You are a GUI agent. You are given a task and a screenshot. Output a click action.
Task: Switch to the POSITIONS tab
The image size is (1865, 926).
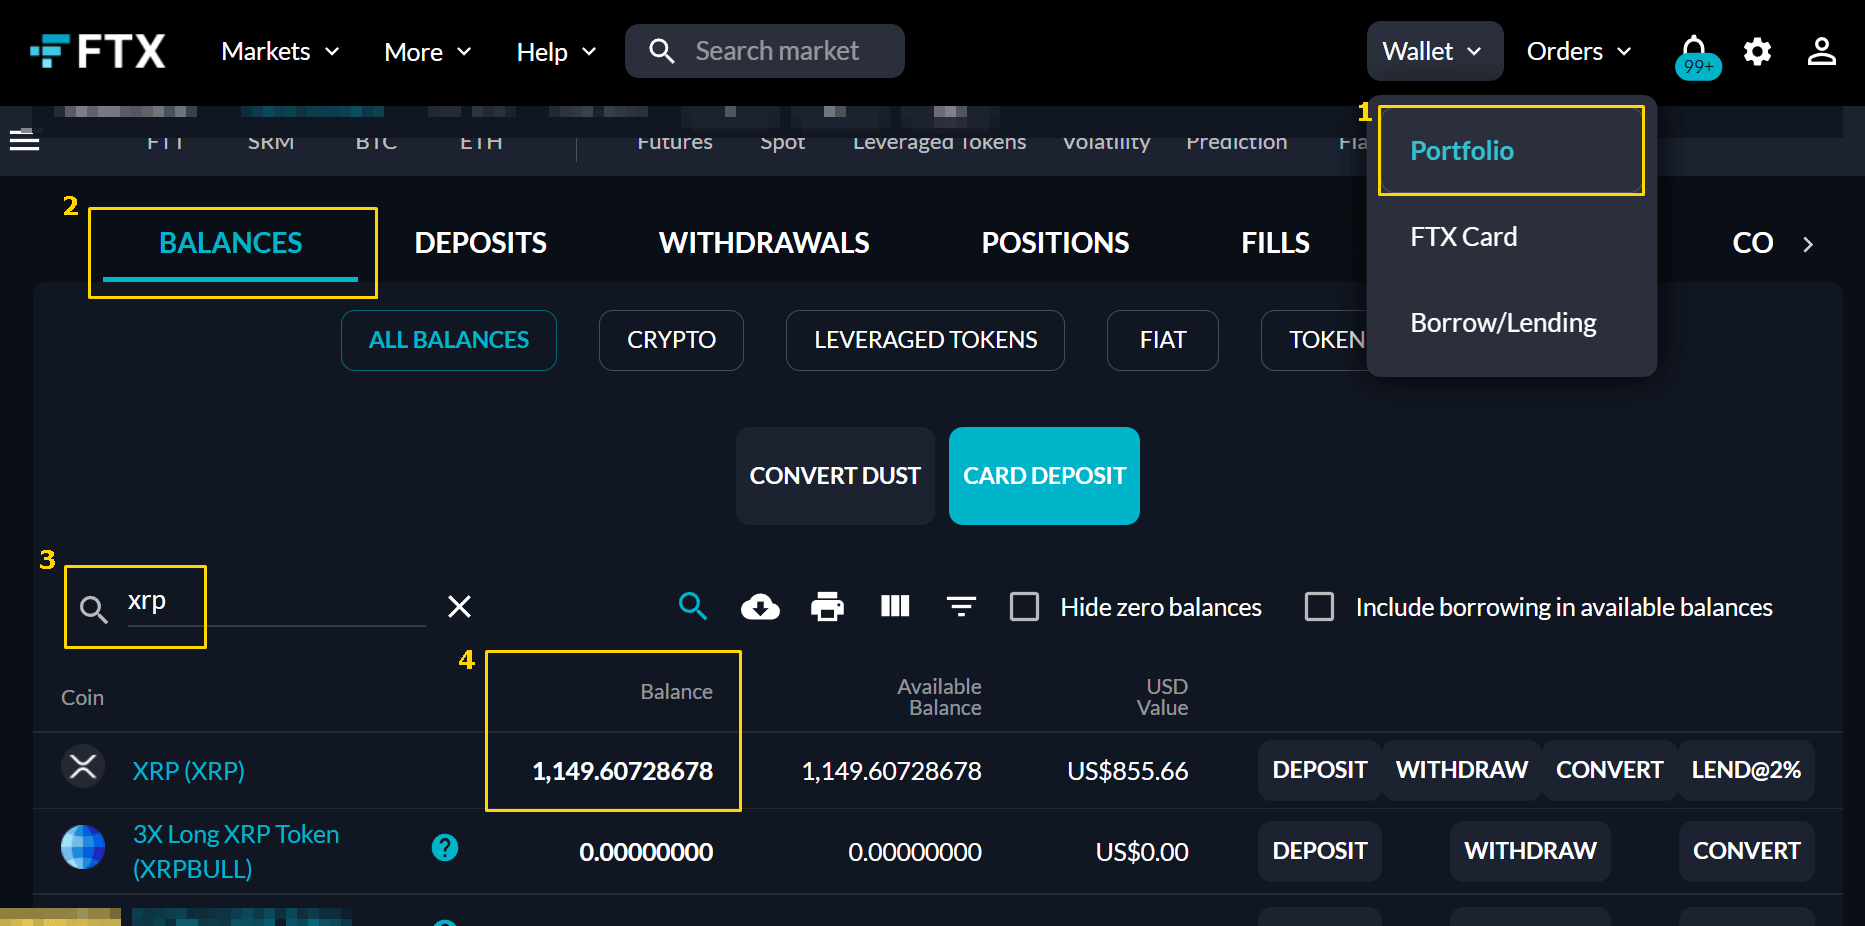point(1055,243)
